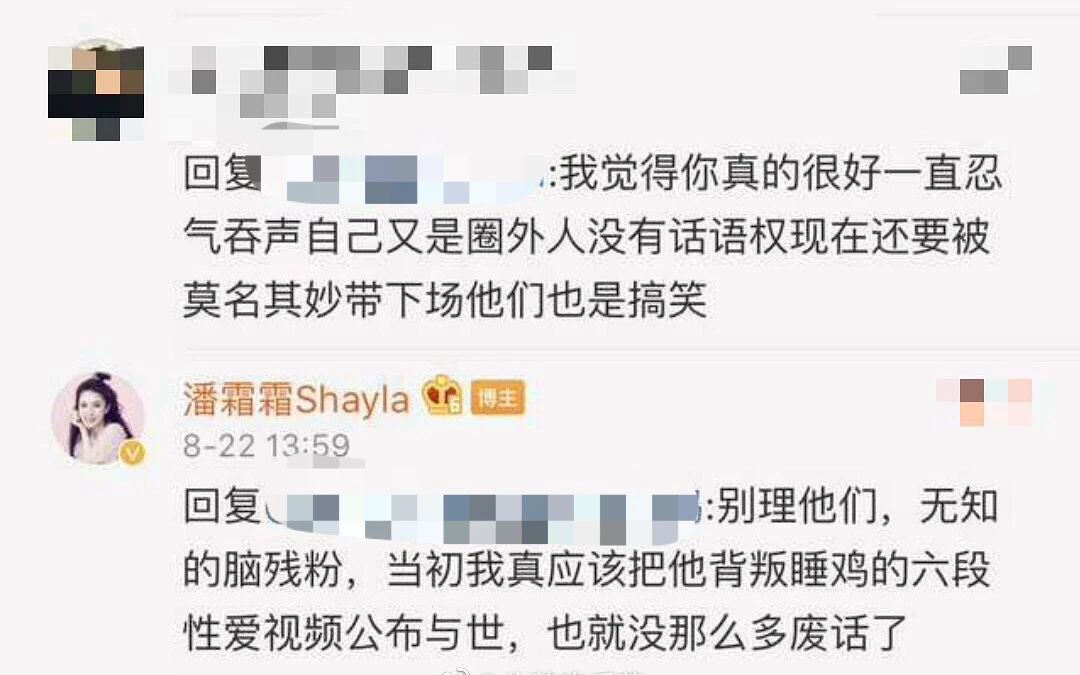The height and width of the screenshot is (675, 1080).
Task: Click the line 莫名其妙带下场他们也是搞笑
Action: pyautogui.click(x=445, y=300)
